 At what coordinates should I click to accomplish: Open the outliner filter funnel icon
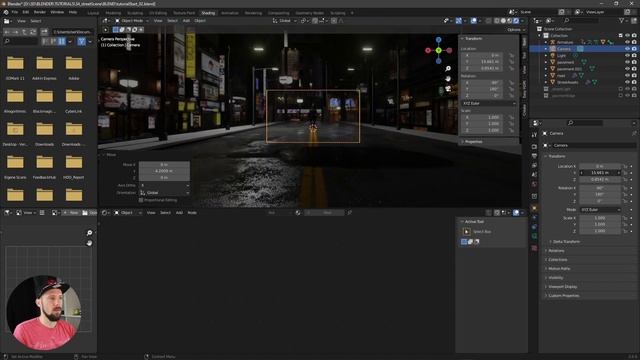(x=622, y=20)
